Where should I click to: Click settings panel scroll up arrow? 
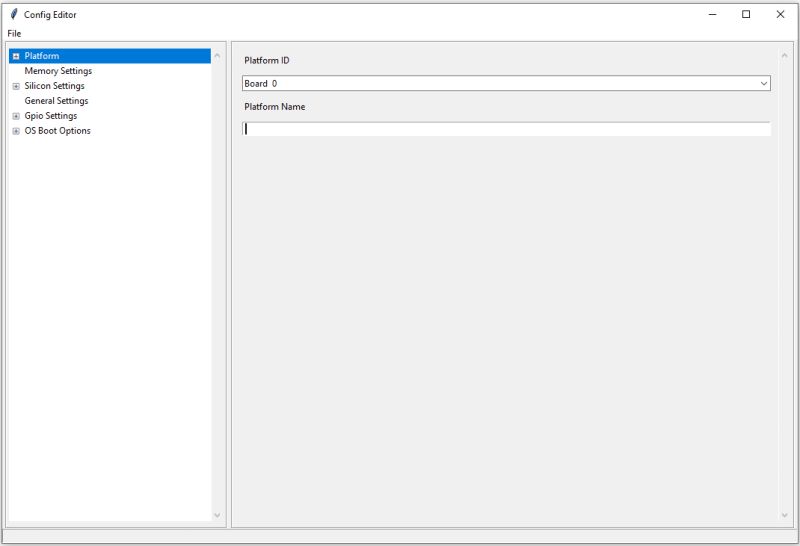[x=784, y=56]
